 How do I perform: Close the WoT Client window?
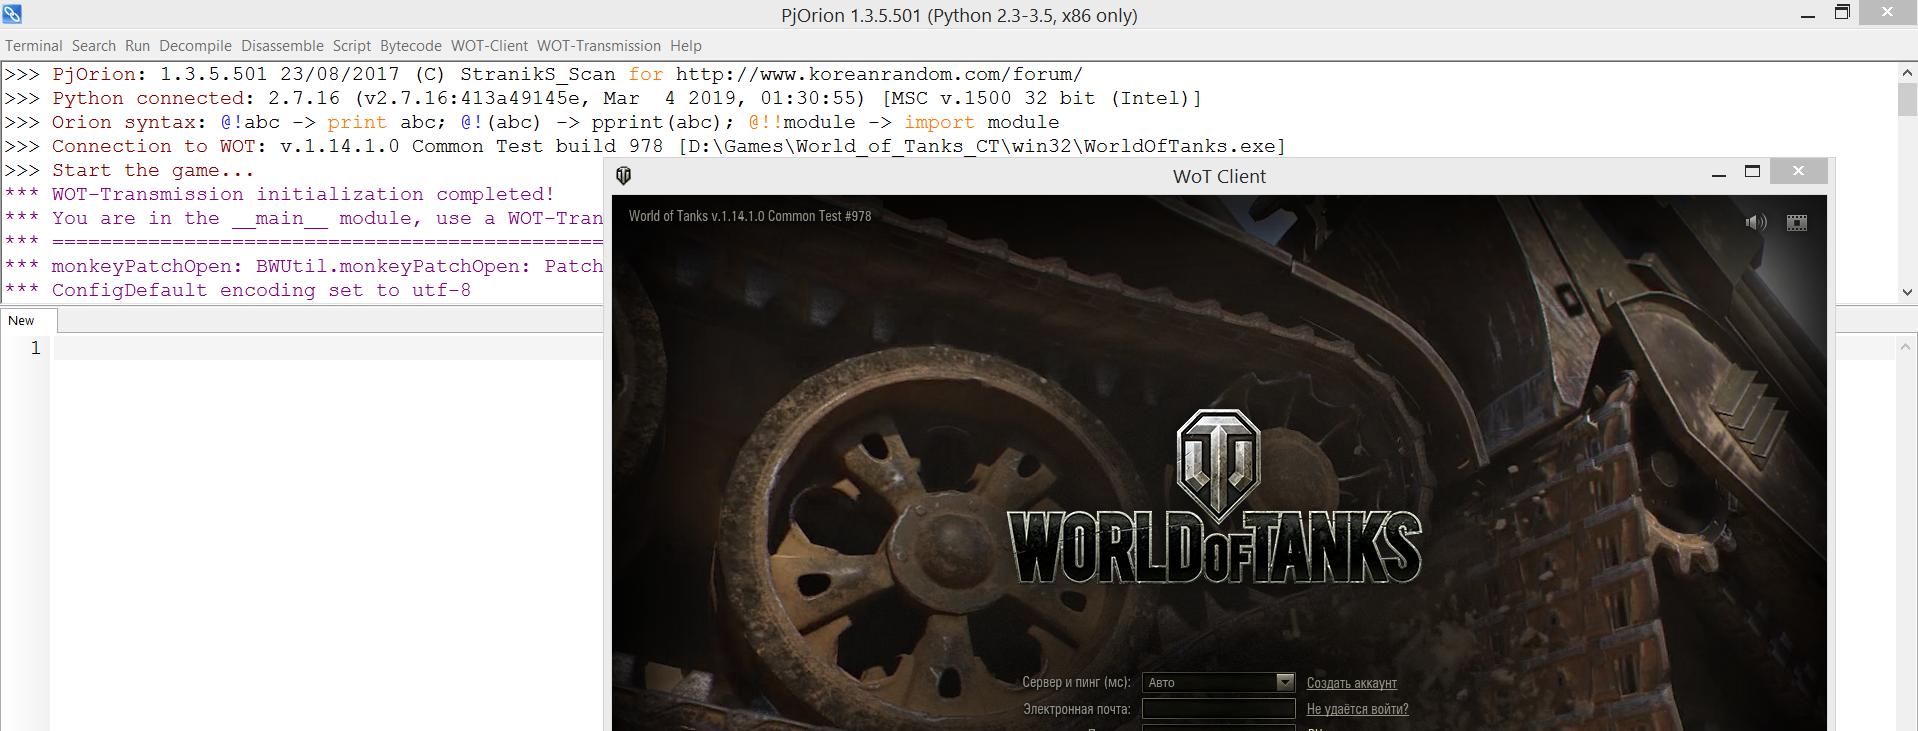coord(1798,171)
